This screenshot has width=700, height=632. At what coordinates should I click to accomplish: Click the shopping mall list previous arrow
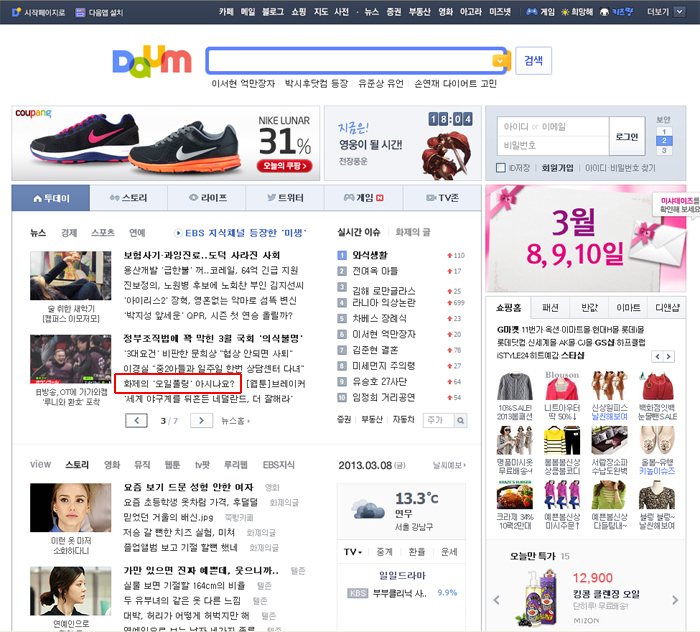point(657,356)
